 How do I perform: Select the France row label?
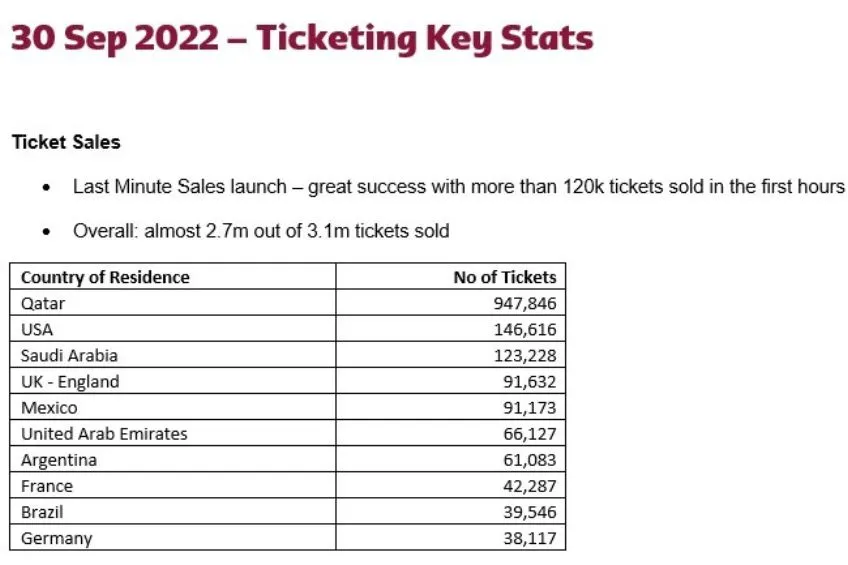[47, 486]
